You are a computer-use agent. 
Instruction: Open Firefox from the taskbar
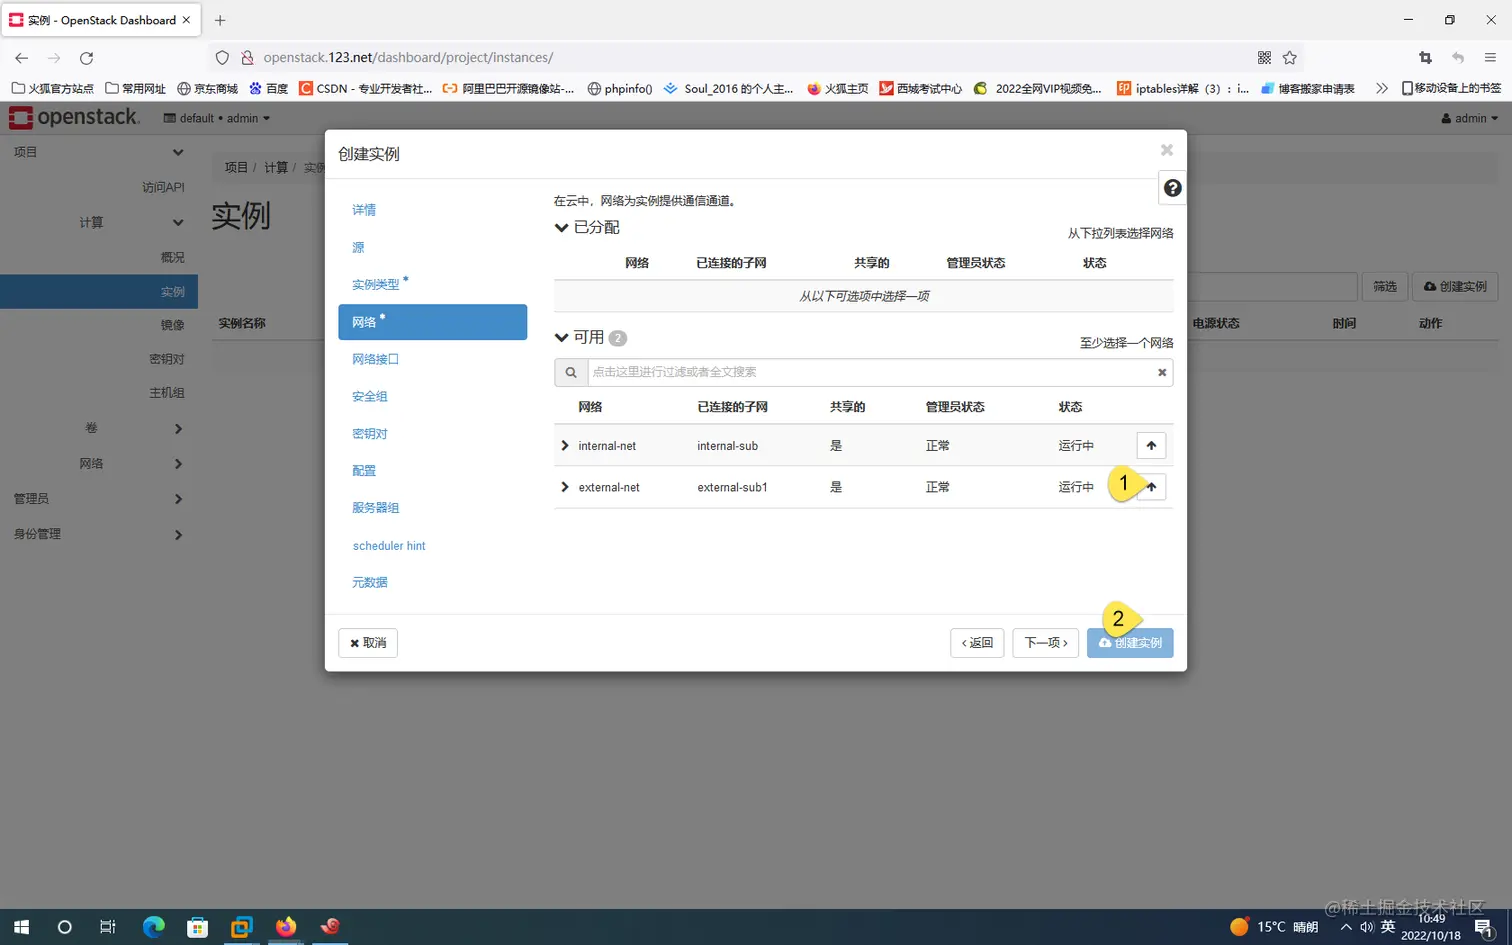[286, 927]
